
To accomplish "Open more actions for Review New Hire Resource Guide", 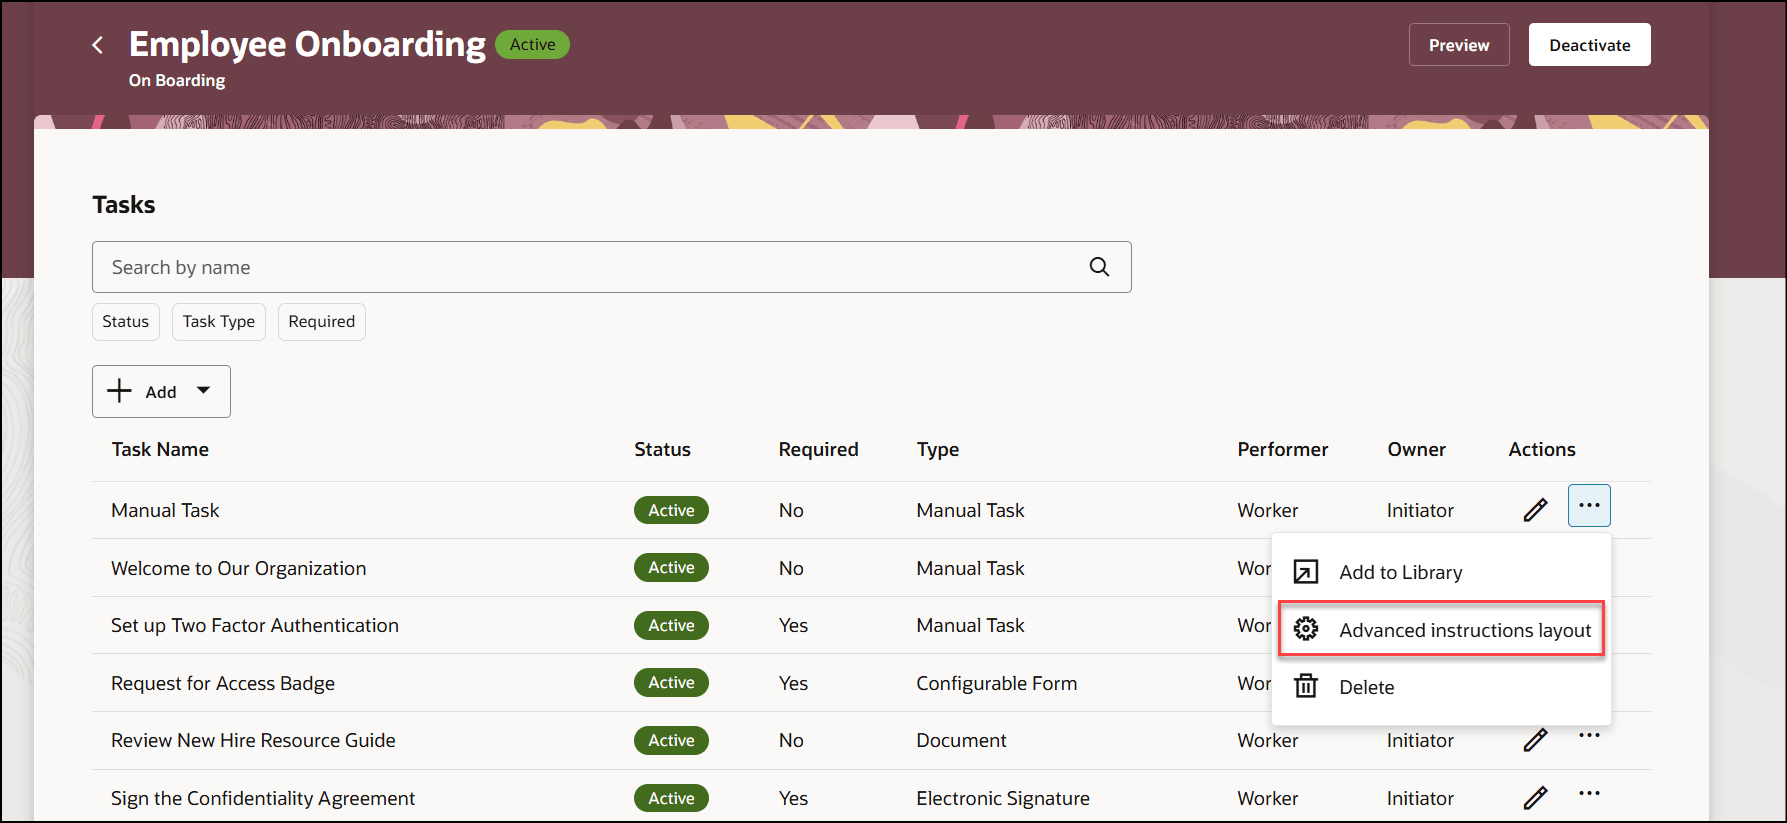I will [x=1589, y=736].
